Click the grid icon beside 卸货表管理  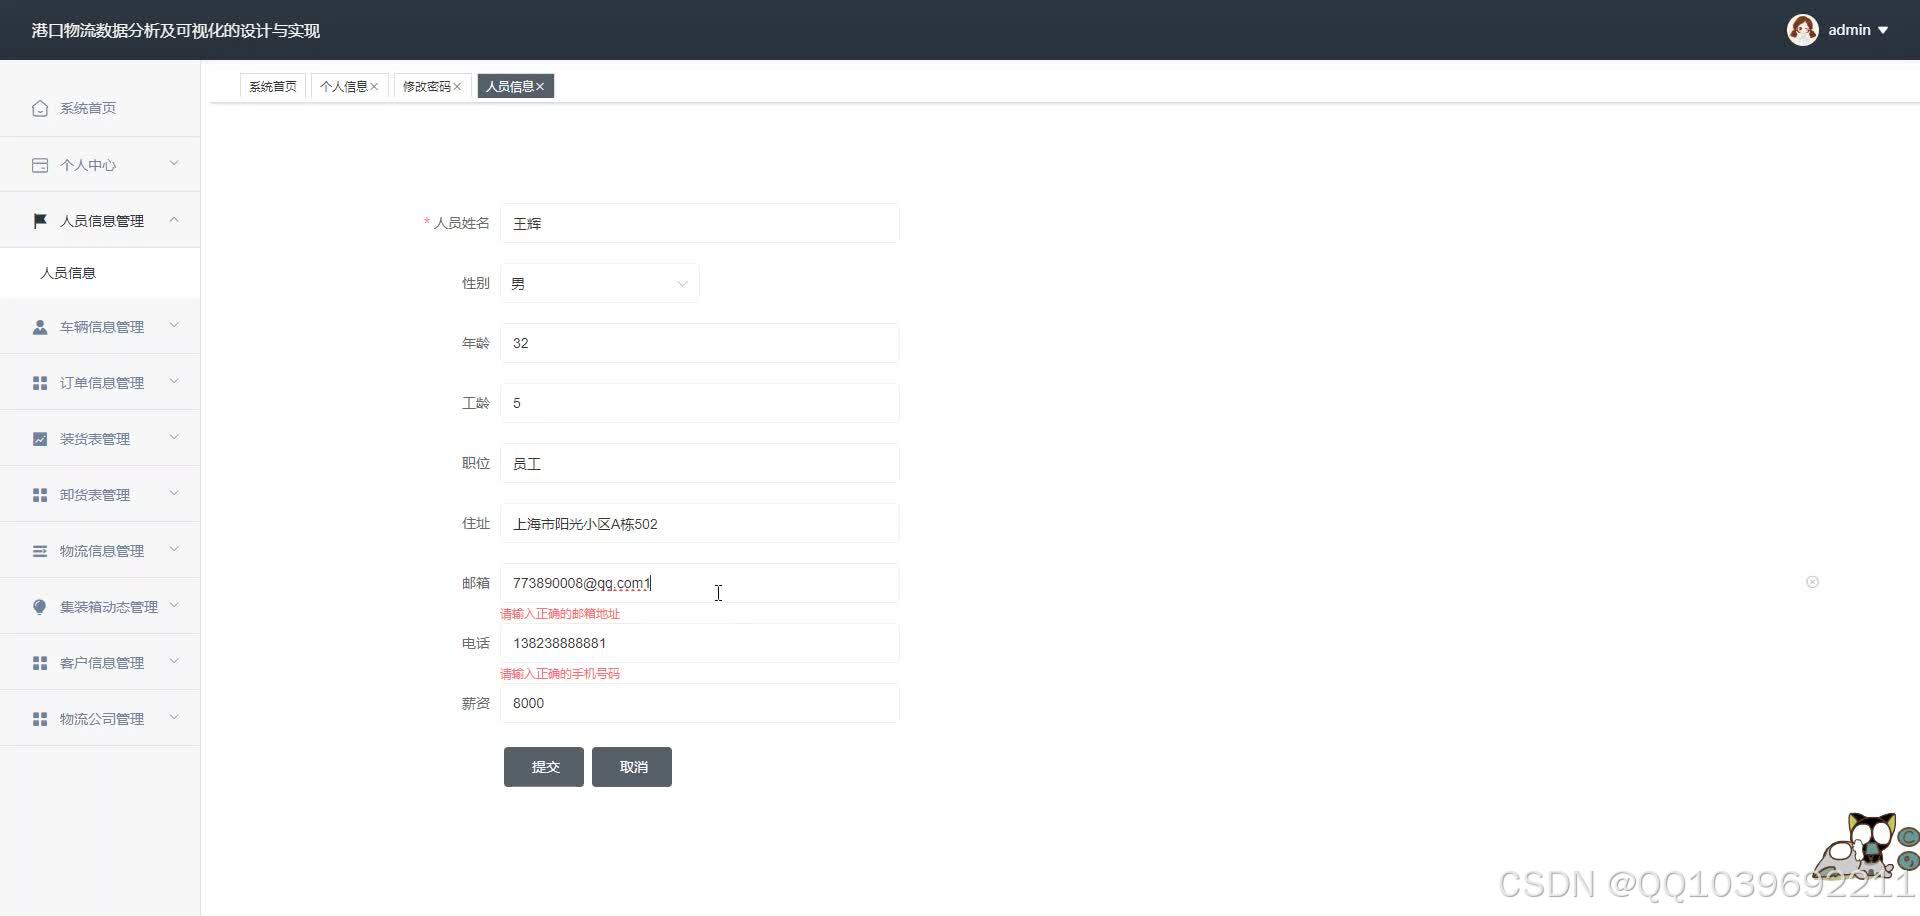point(40,495)
